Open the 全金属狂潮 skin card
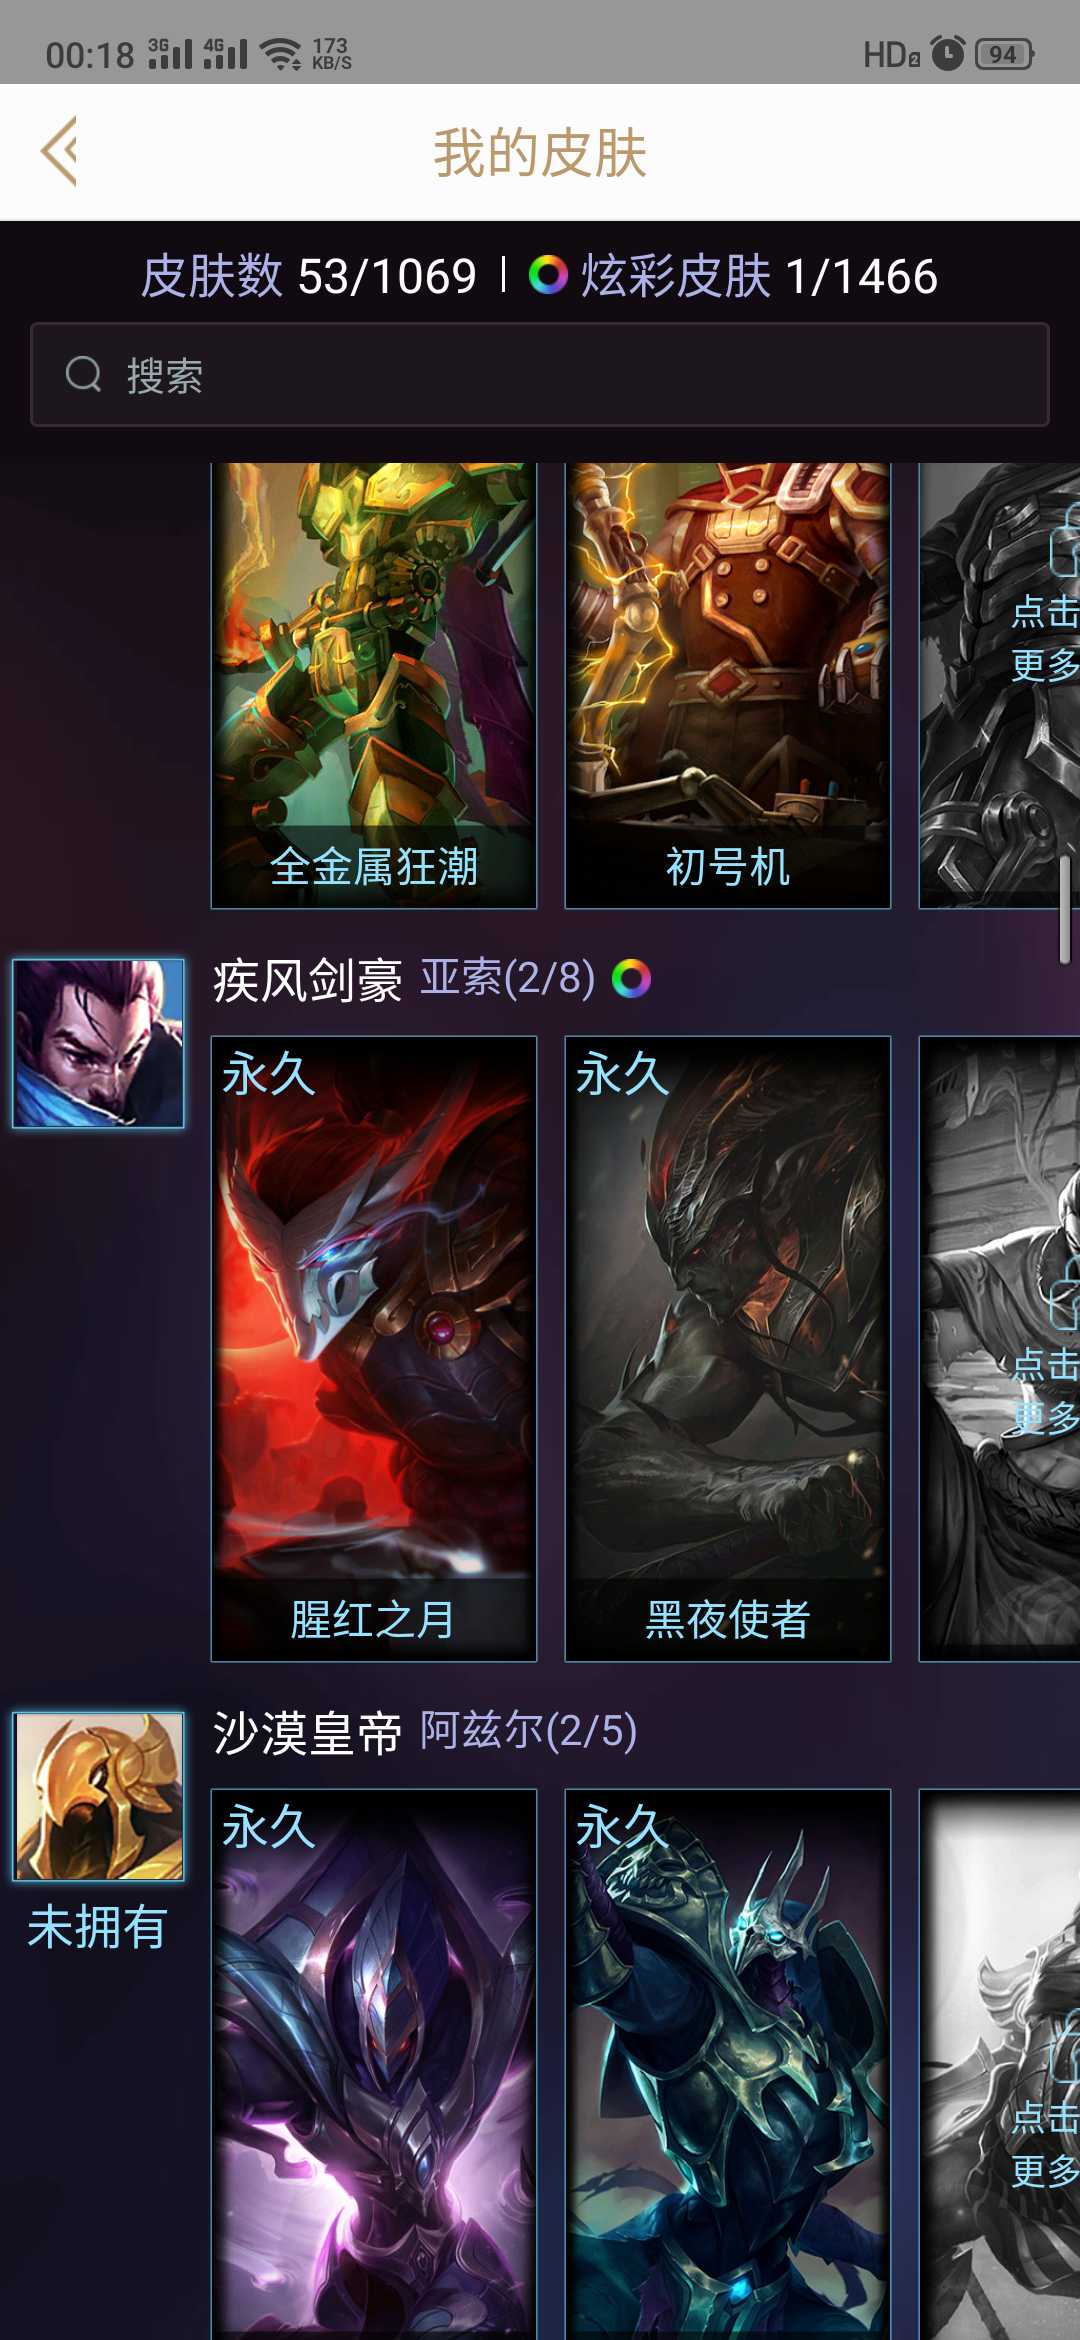 point(374,685)
